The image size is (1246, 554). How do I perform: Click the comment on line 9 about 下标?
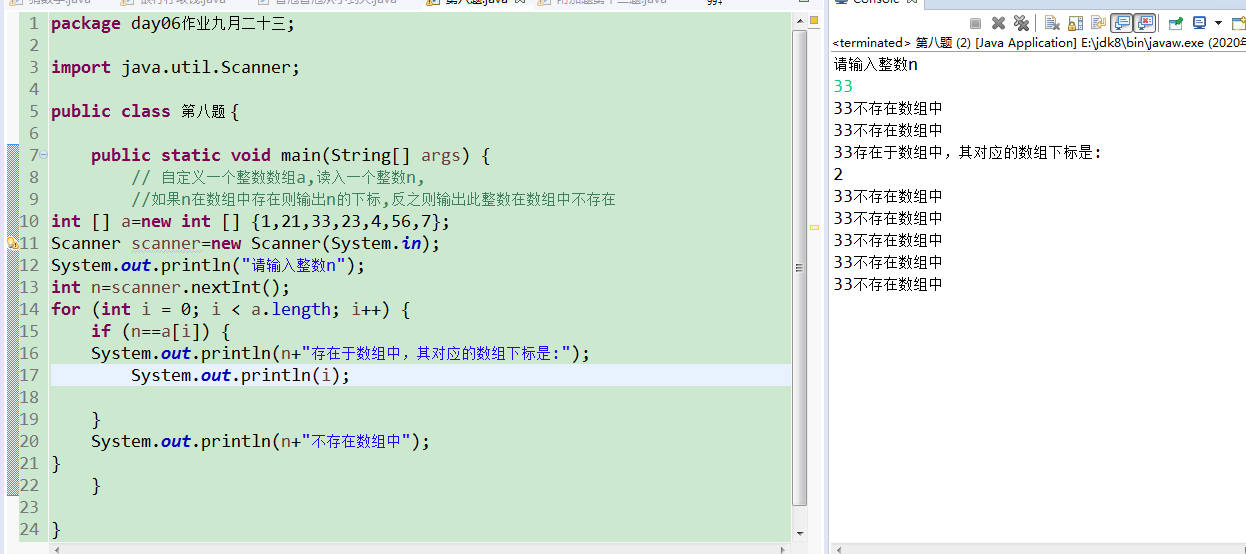click(x=373, y=199)
